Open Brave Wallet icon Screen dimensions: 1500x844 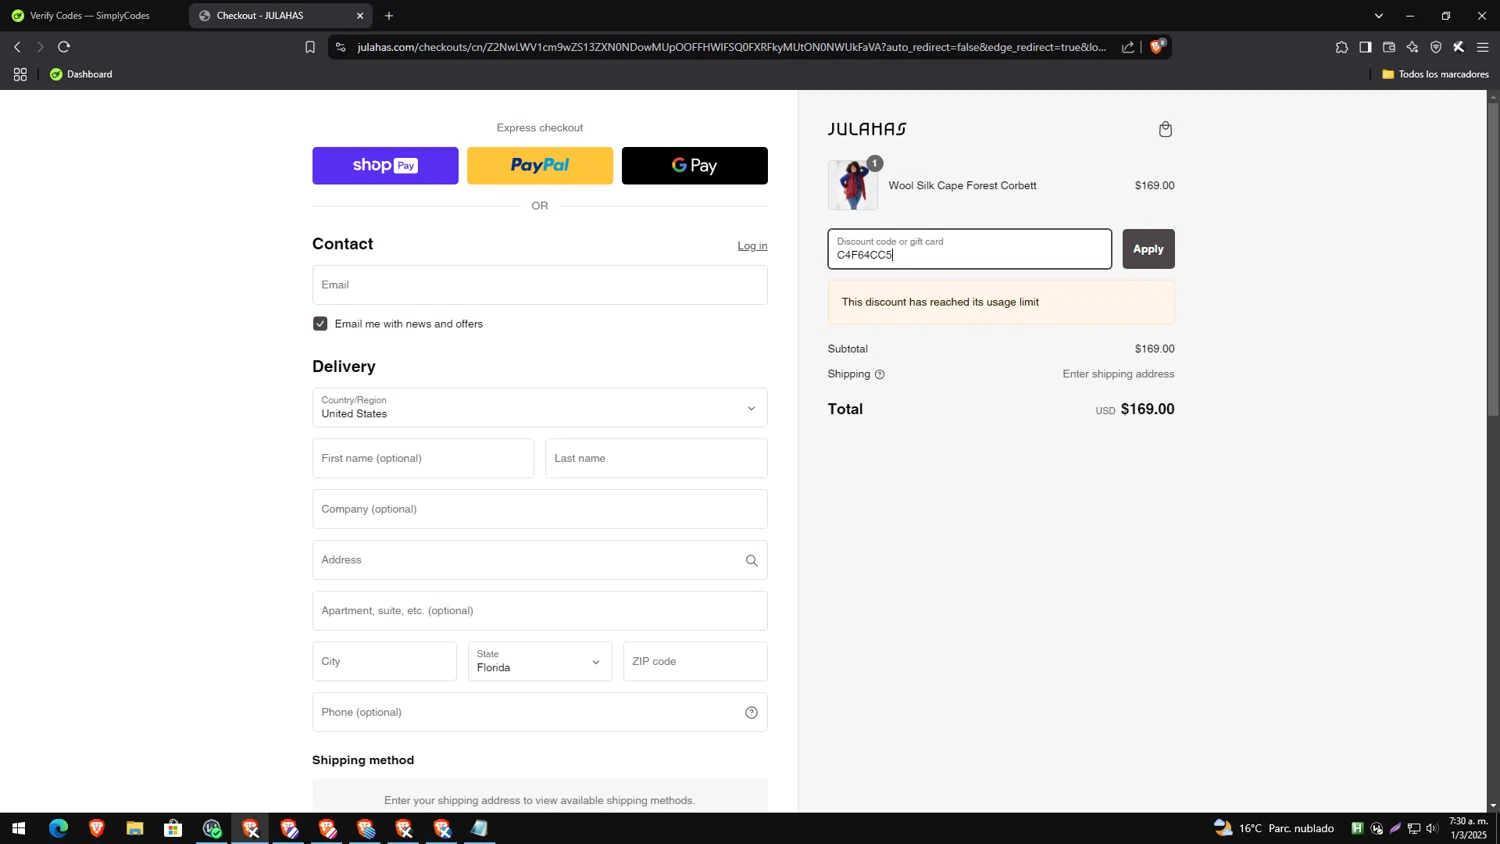point(1389,47)
